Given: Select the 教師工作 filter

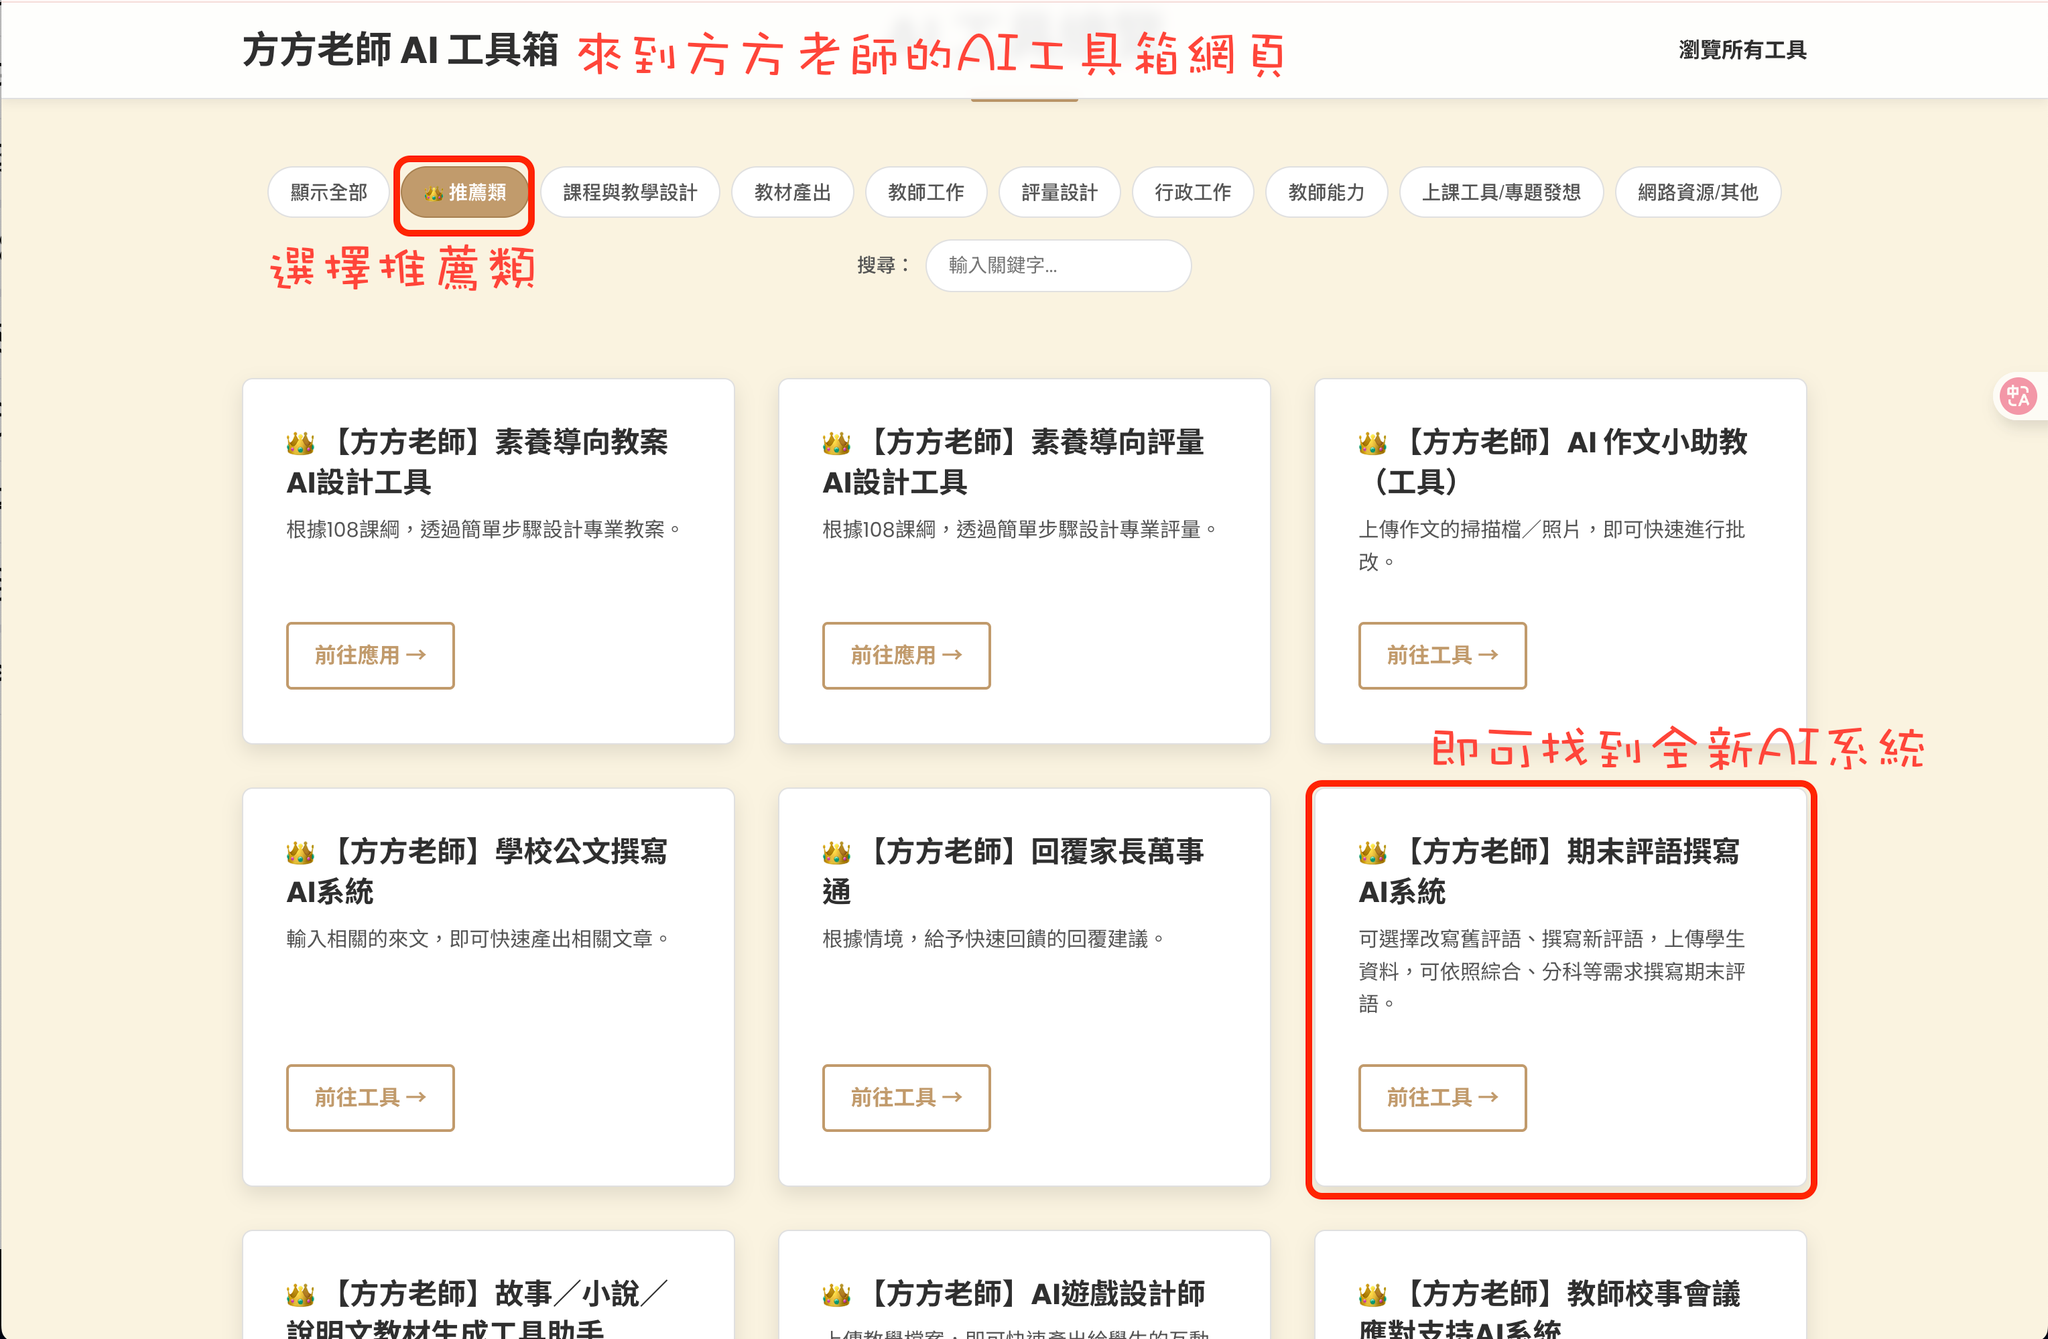Looking at the screenshot, I should 926,192.
